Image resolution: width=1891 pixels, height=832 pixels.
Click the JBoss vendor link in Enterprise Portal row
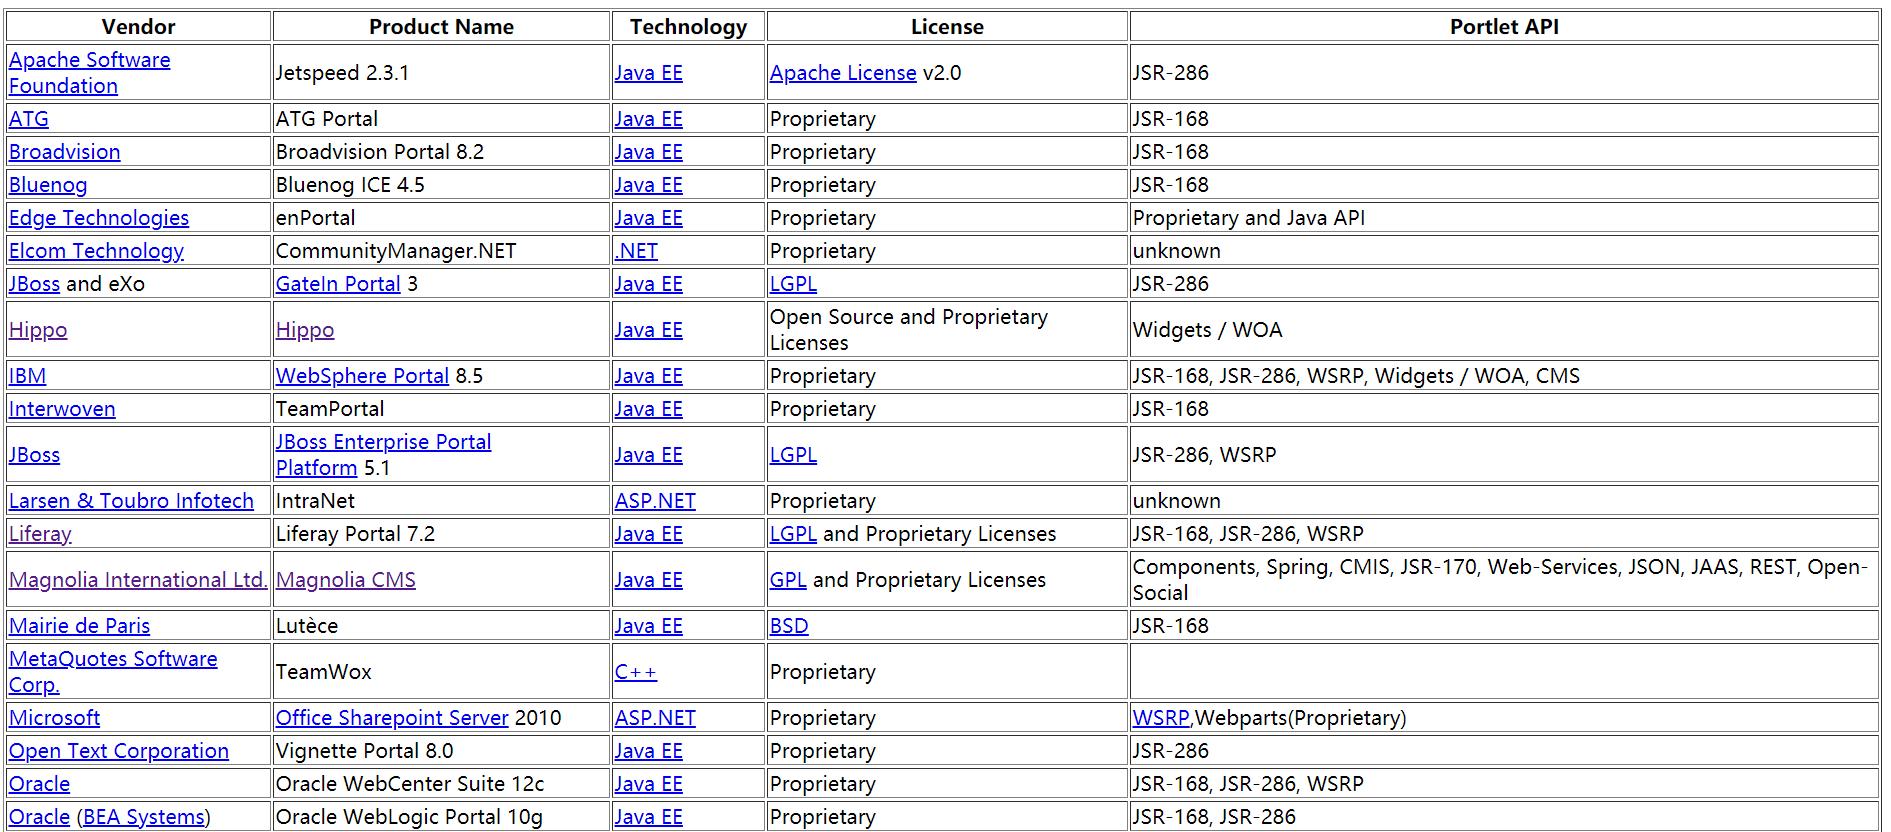(34, 455)
